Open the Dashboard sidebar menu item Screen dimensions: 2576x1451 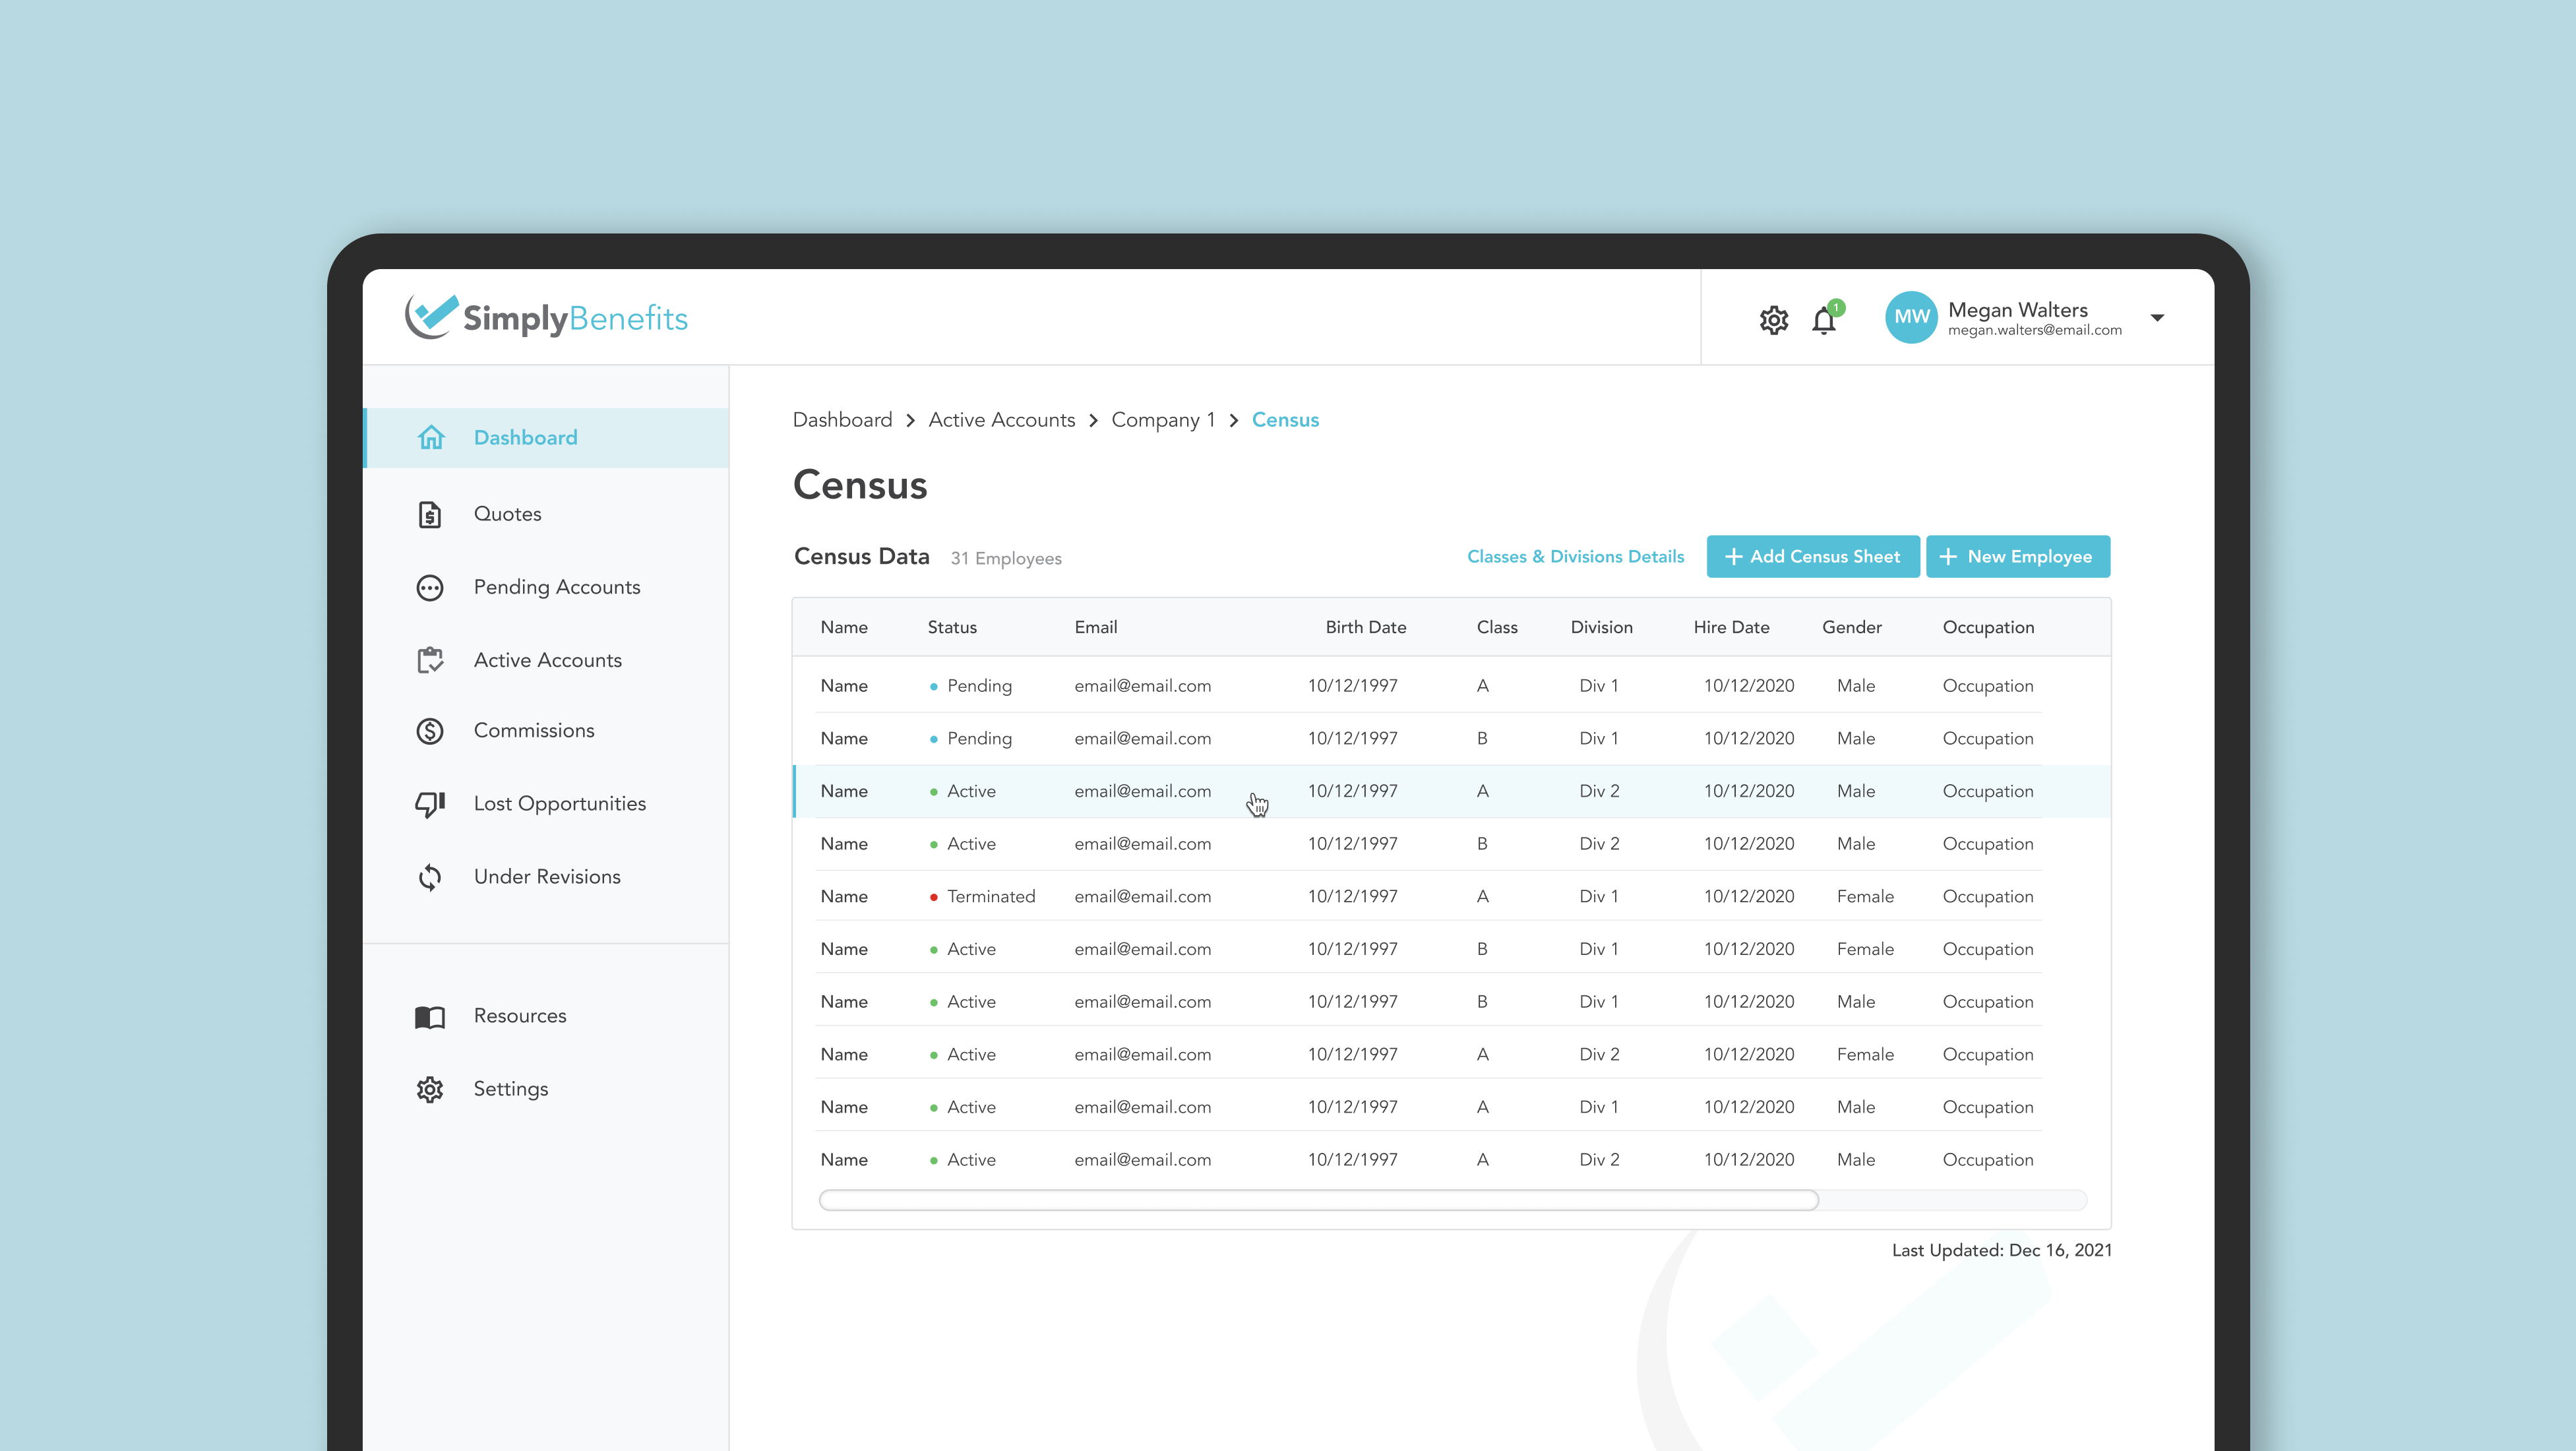click(x=525, y=438)
